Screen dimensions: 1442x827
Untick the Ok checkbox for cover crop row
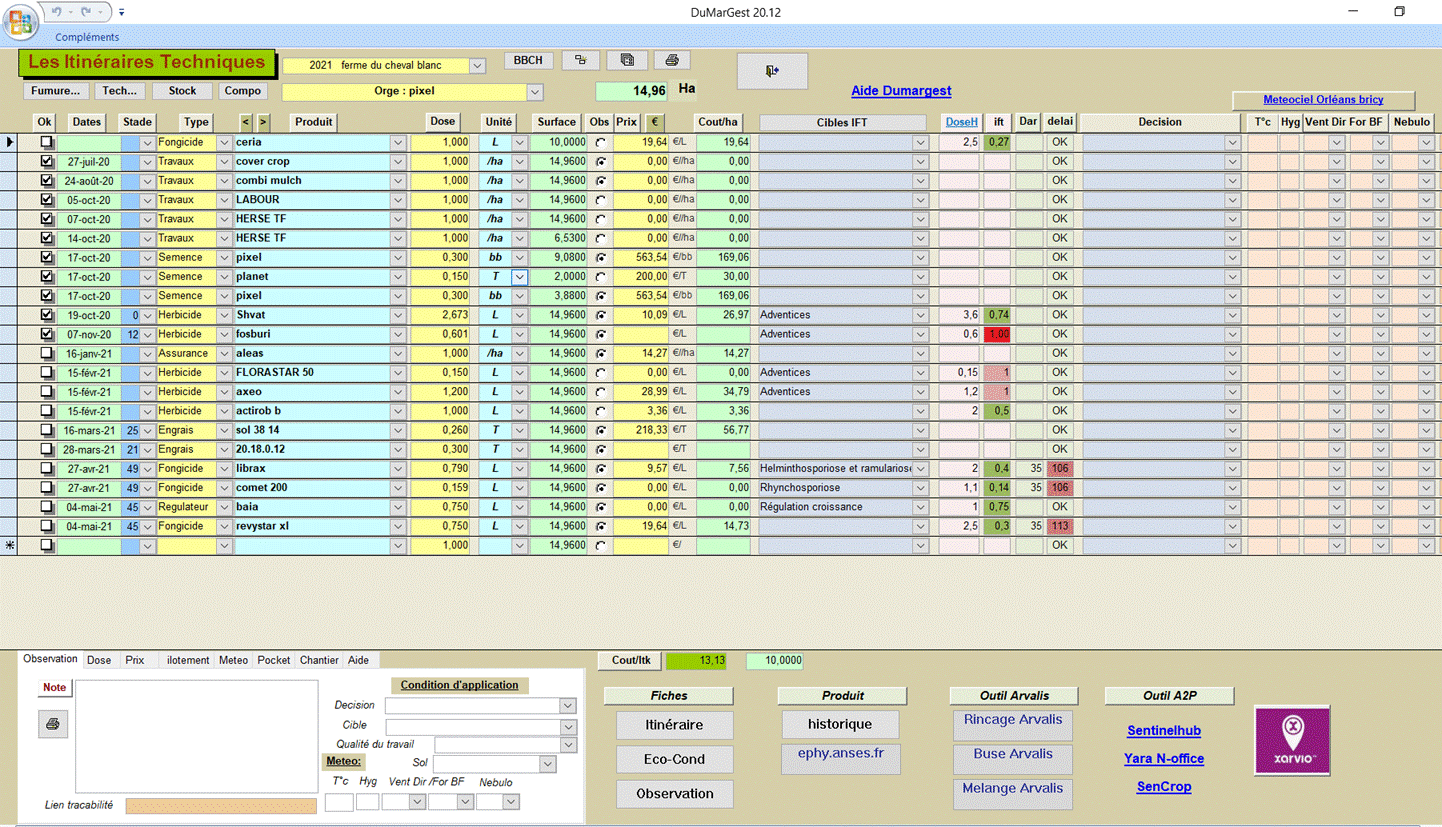pos(46,162)
